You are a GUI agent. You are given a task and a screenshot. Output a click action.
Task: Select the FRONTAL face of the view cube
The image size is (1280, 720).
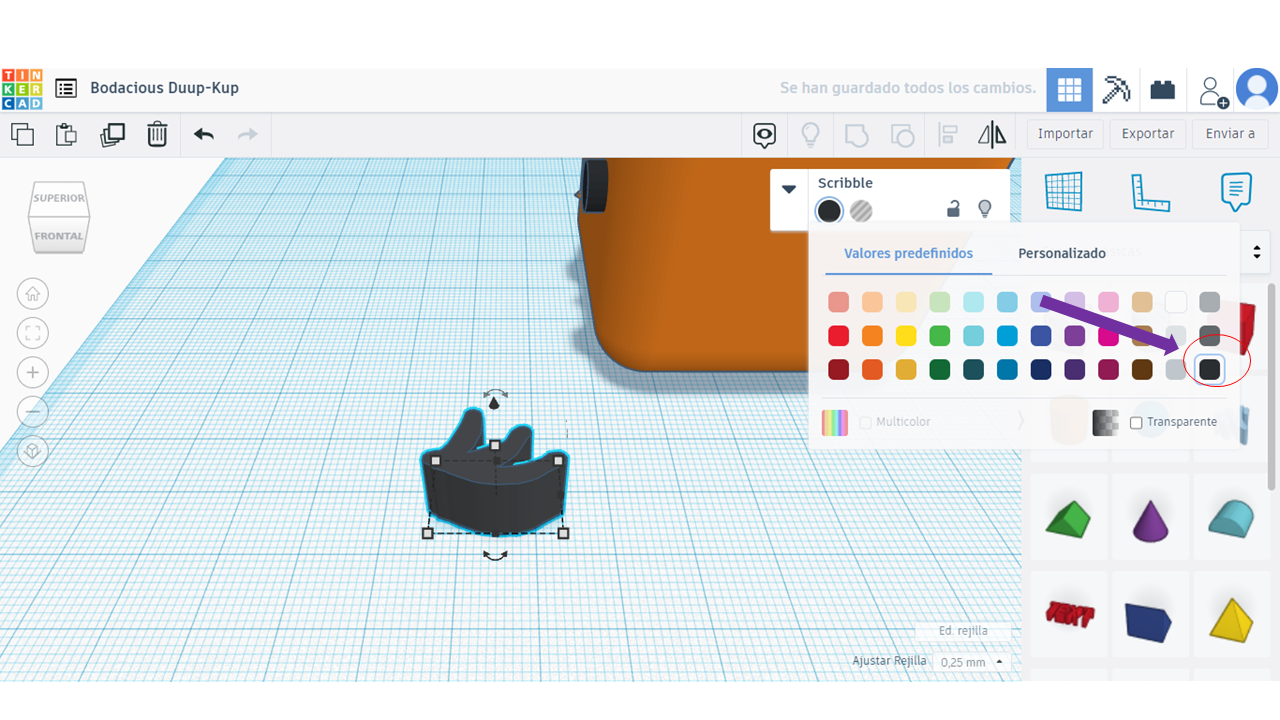(x=59, y=236)
